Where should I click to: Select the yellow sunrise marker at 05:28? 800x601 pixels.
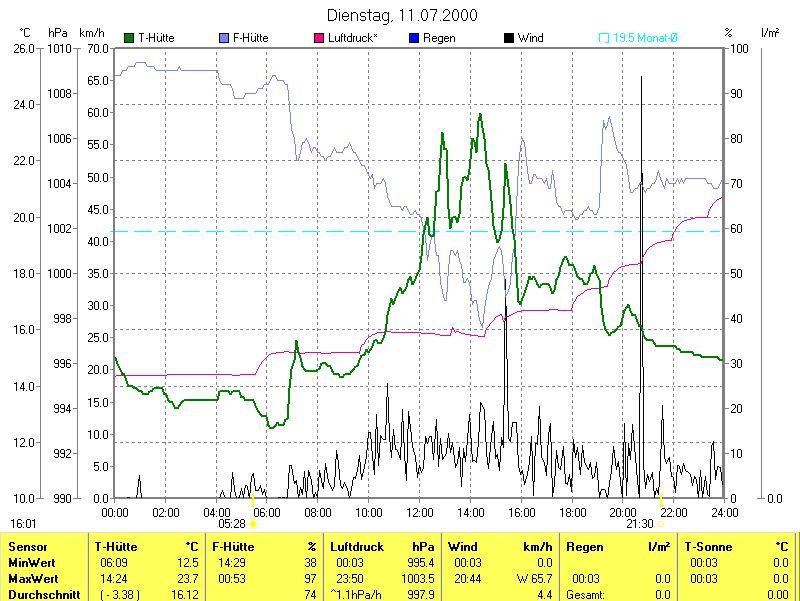point(252,523)
